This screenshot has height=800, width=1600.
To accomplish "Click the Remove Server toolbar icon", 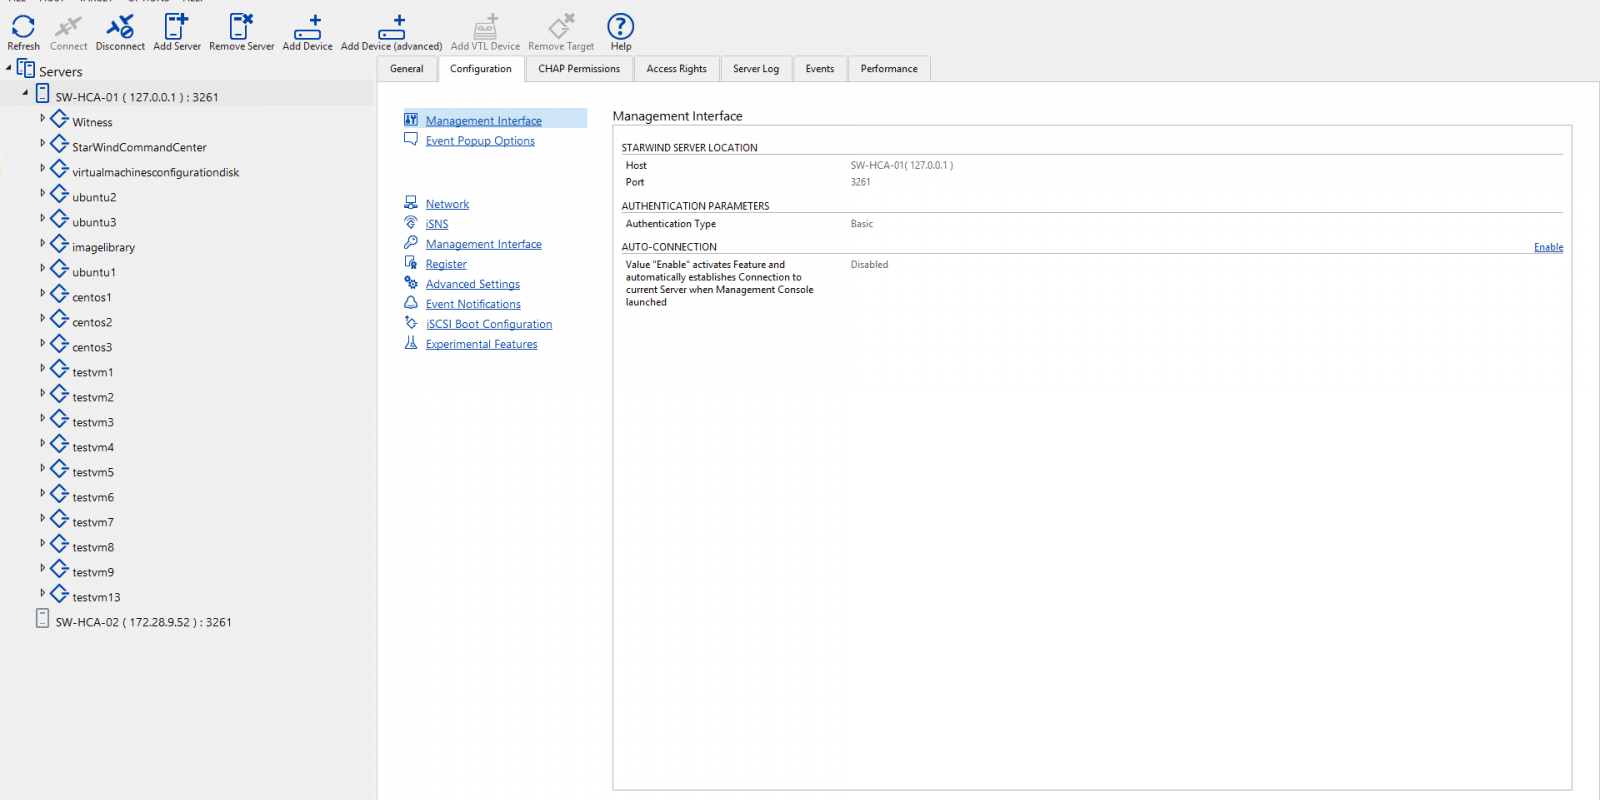I will (x=241, y=26).
